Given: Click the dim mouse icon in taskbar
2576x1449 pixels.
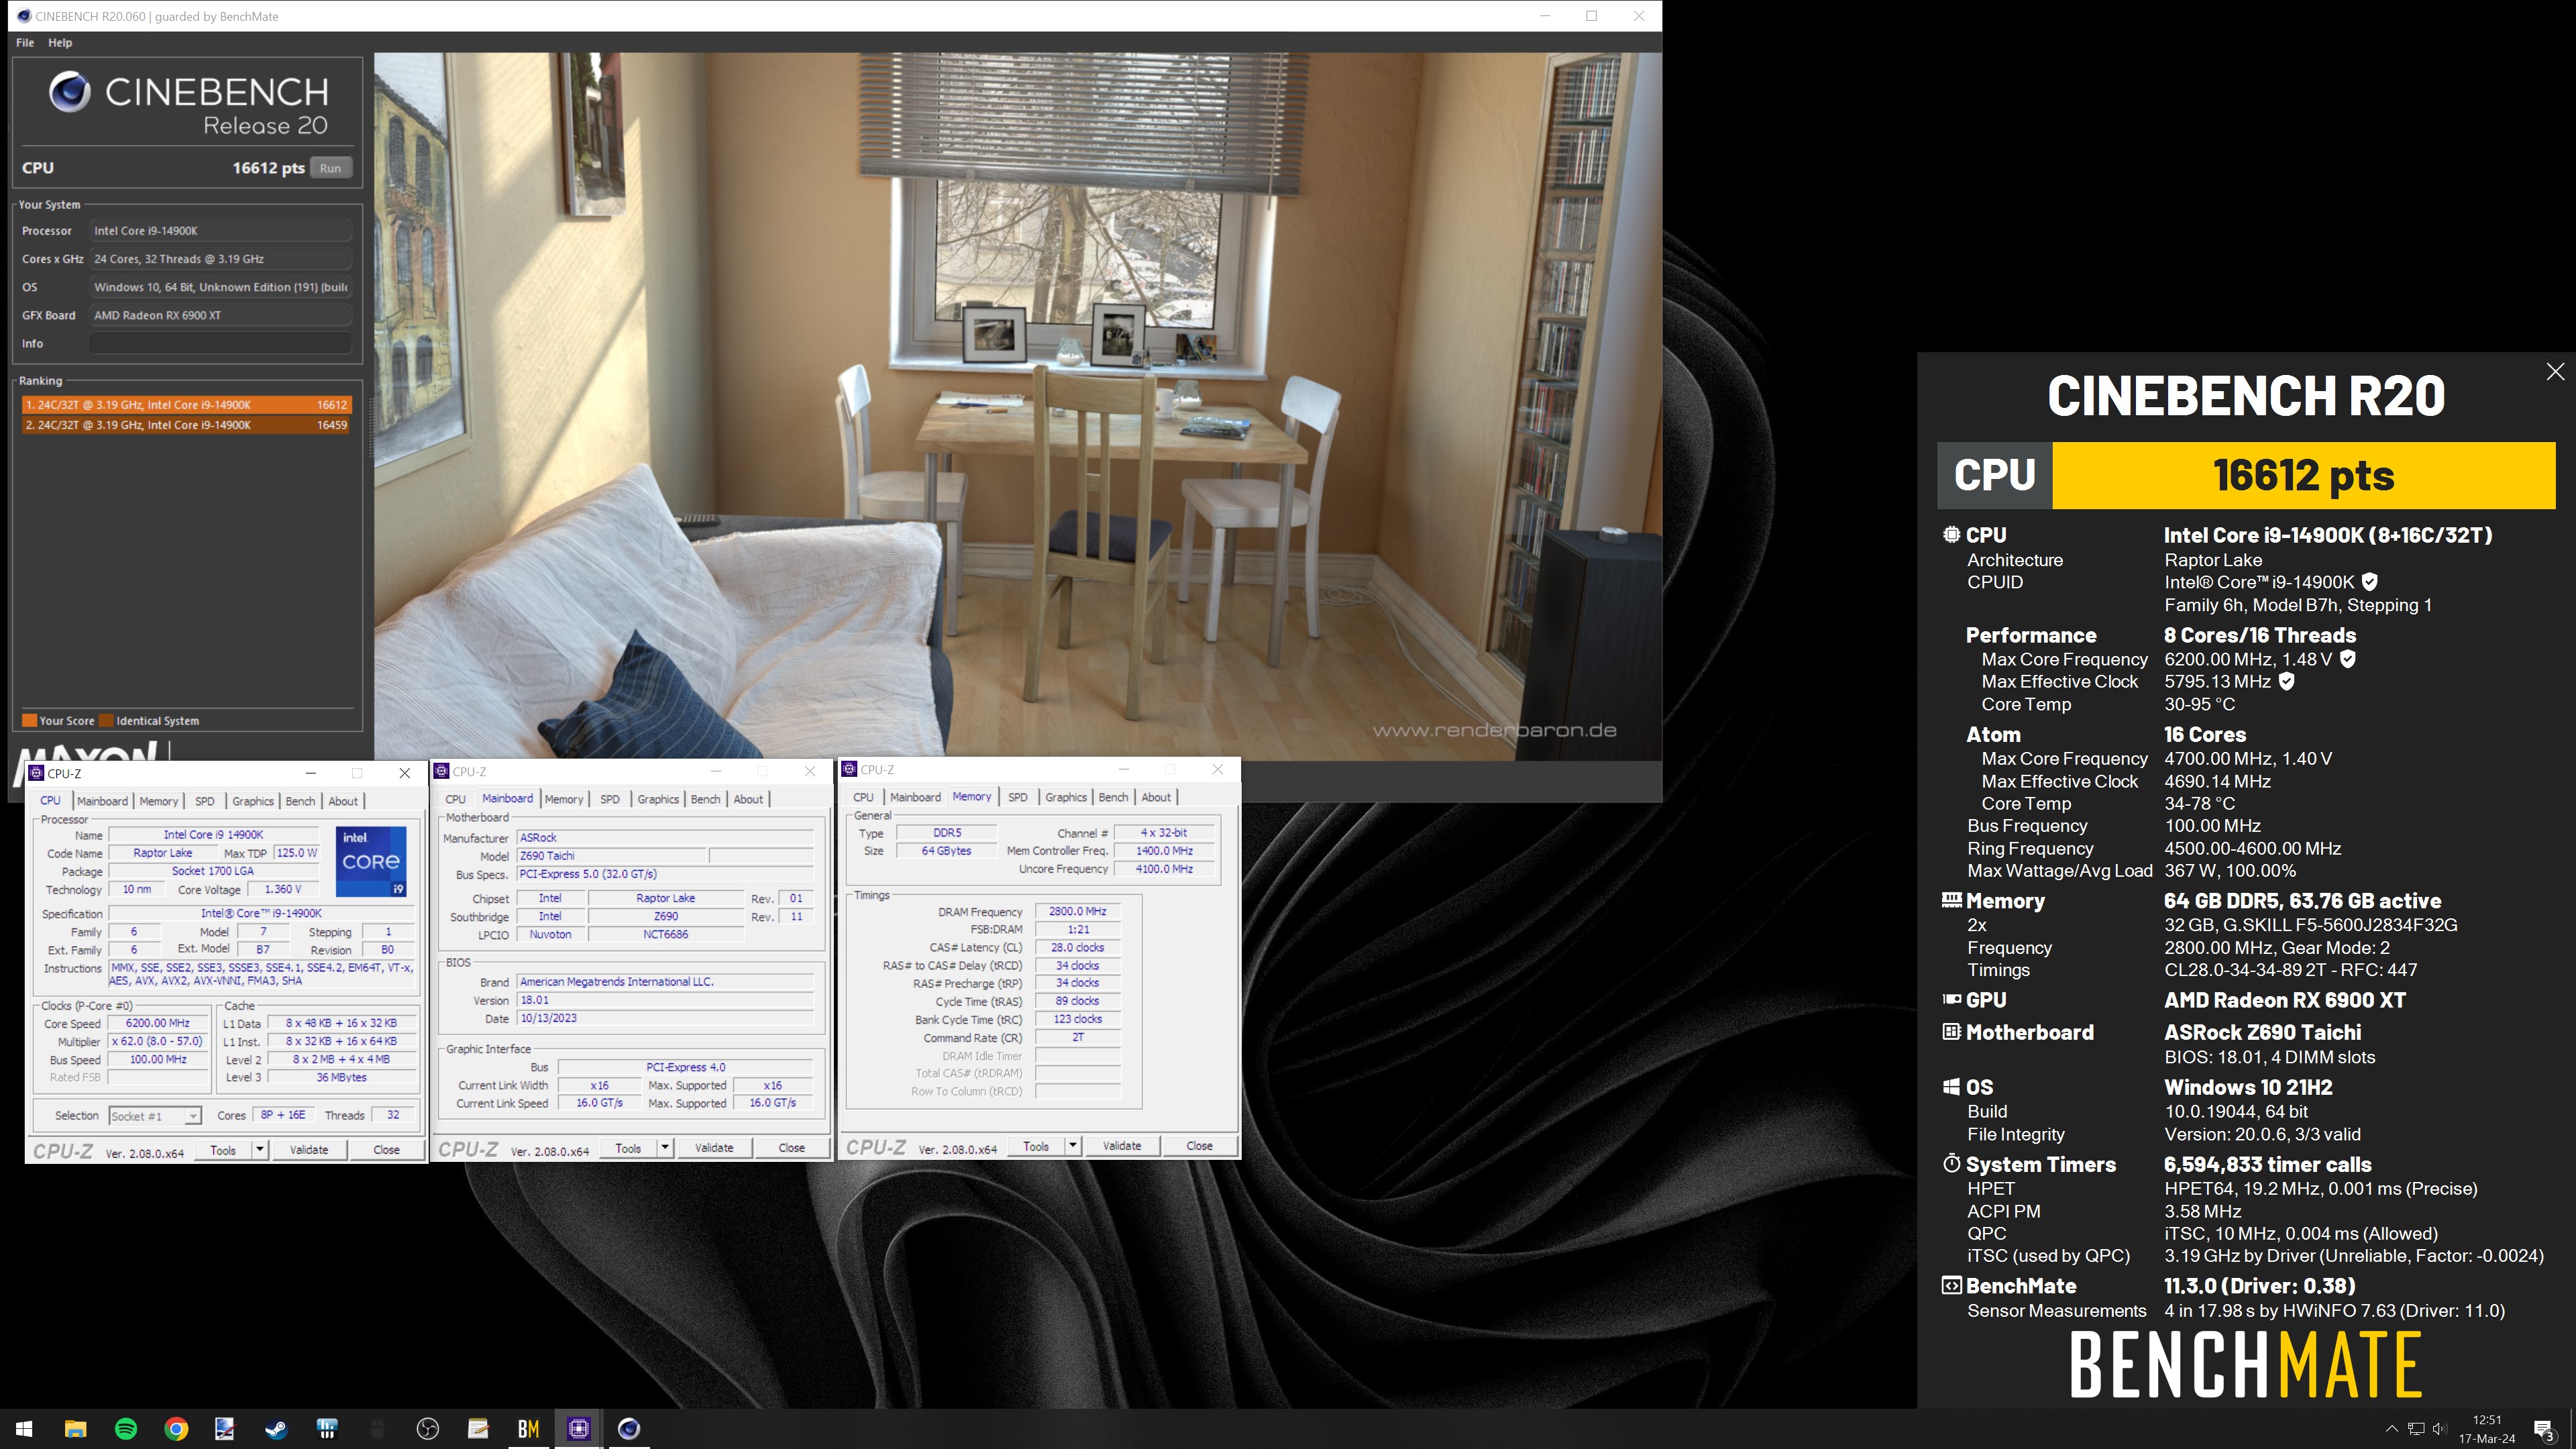Looking at the screenshot, I should click(378, 1429).
